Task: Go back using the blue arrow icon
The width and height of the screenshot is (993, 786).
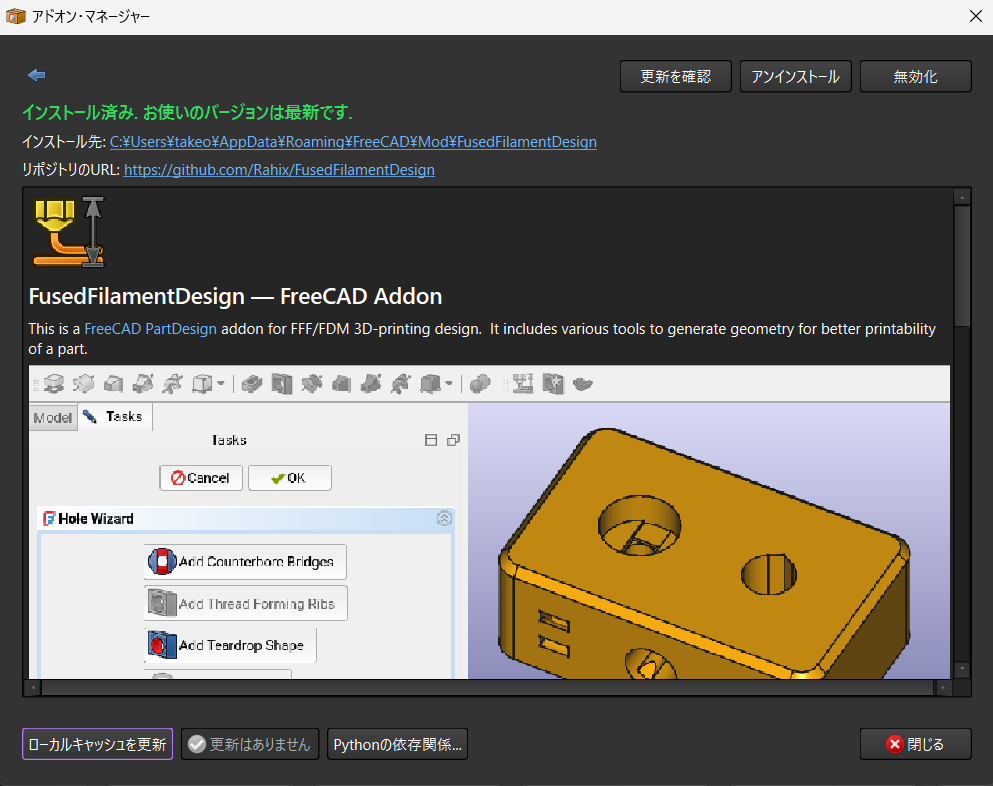Action: point(37,75)
